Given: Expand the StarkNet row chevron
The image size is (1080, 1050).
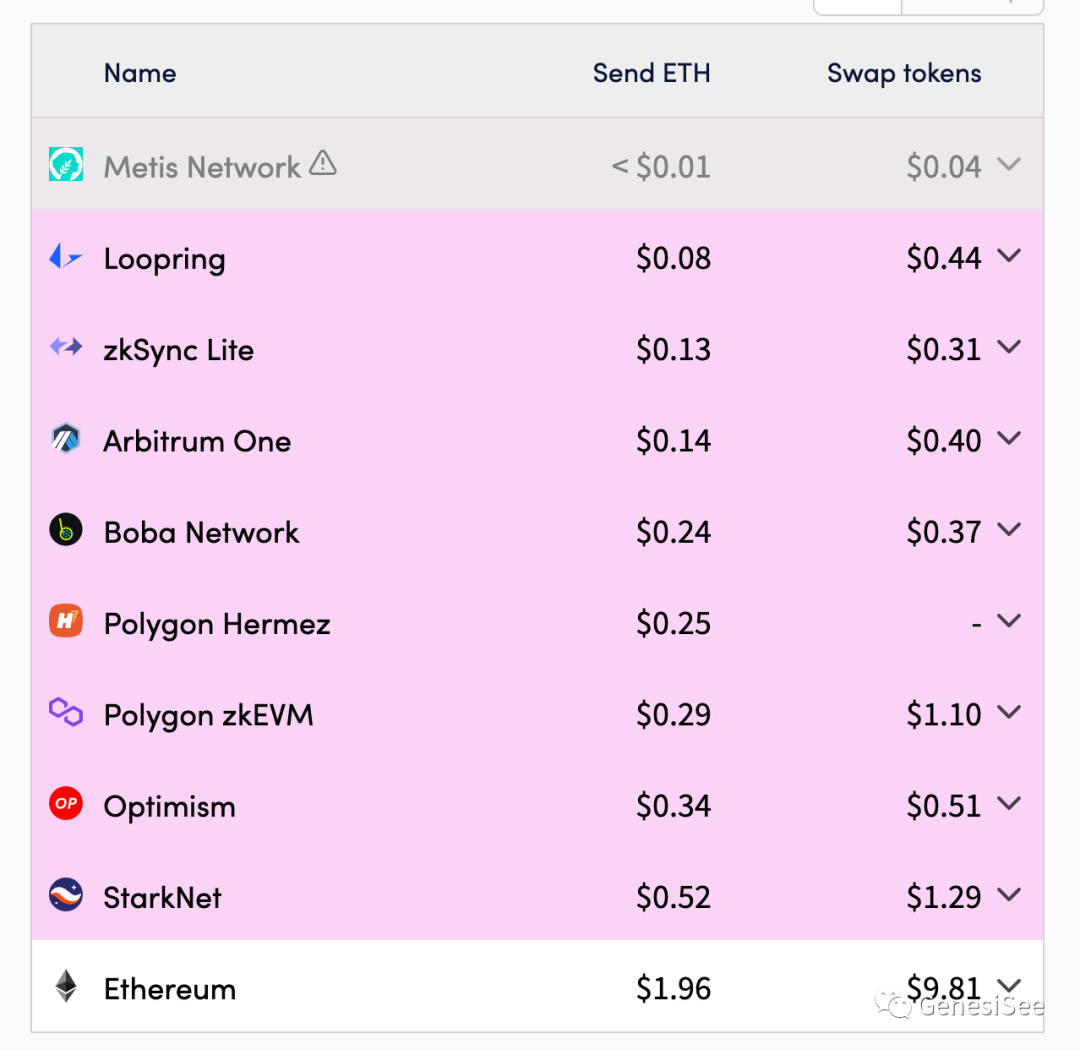Looking at the screenshot, I should coord(1009,895).
